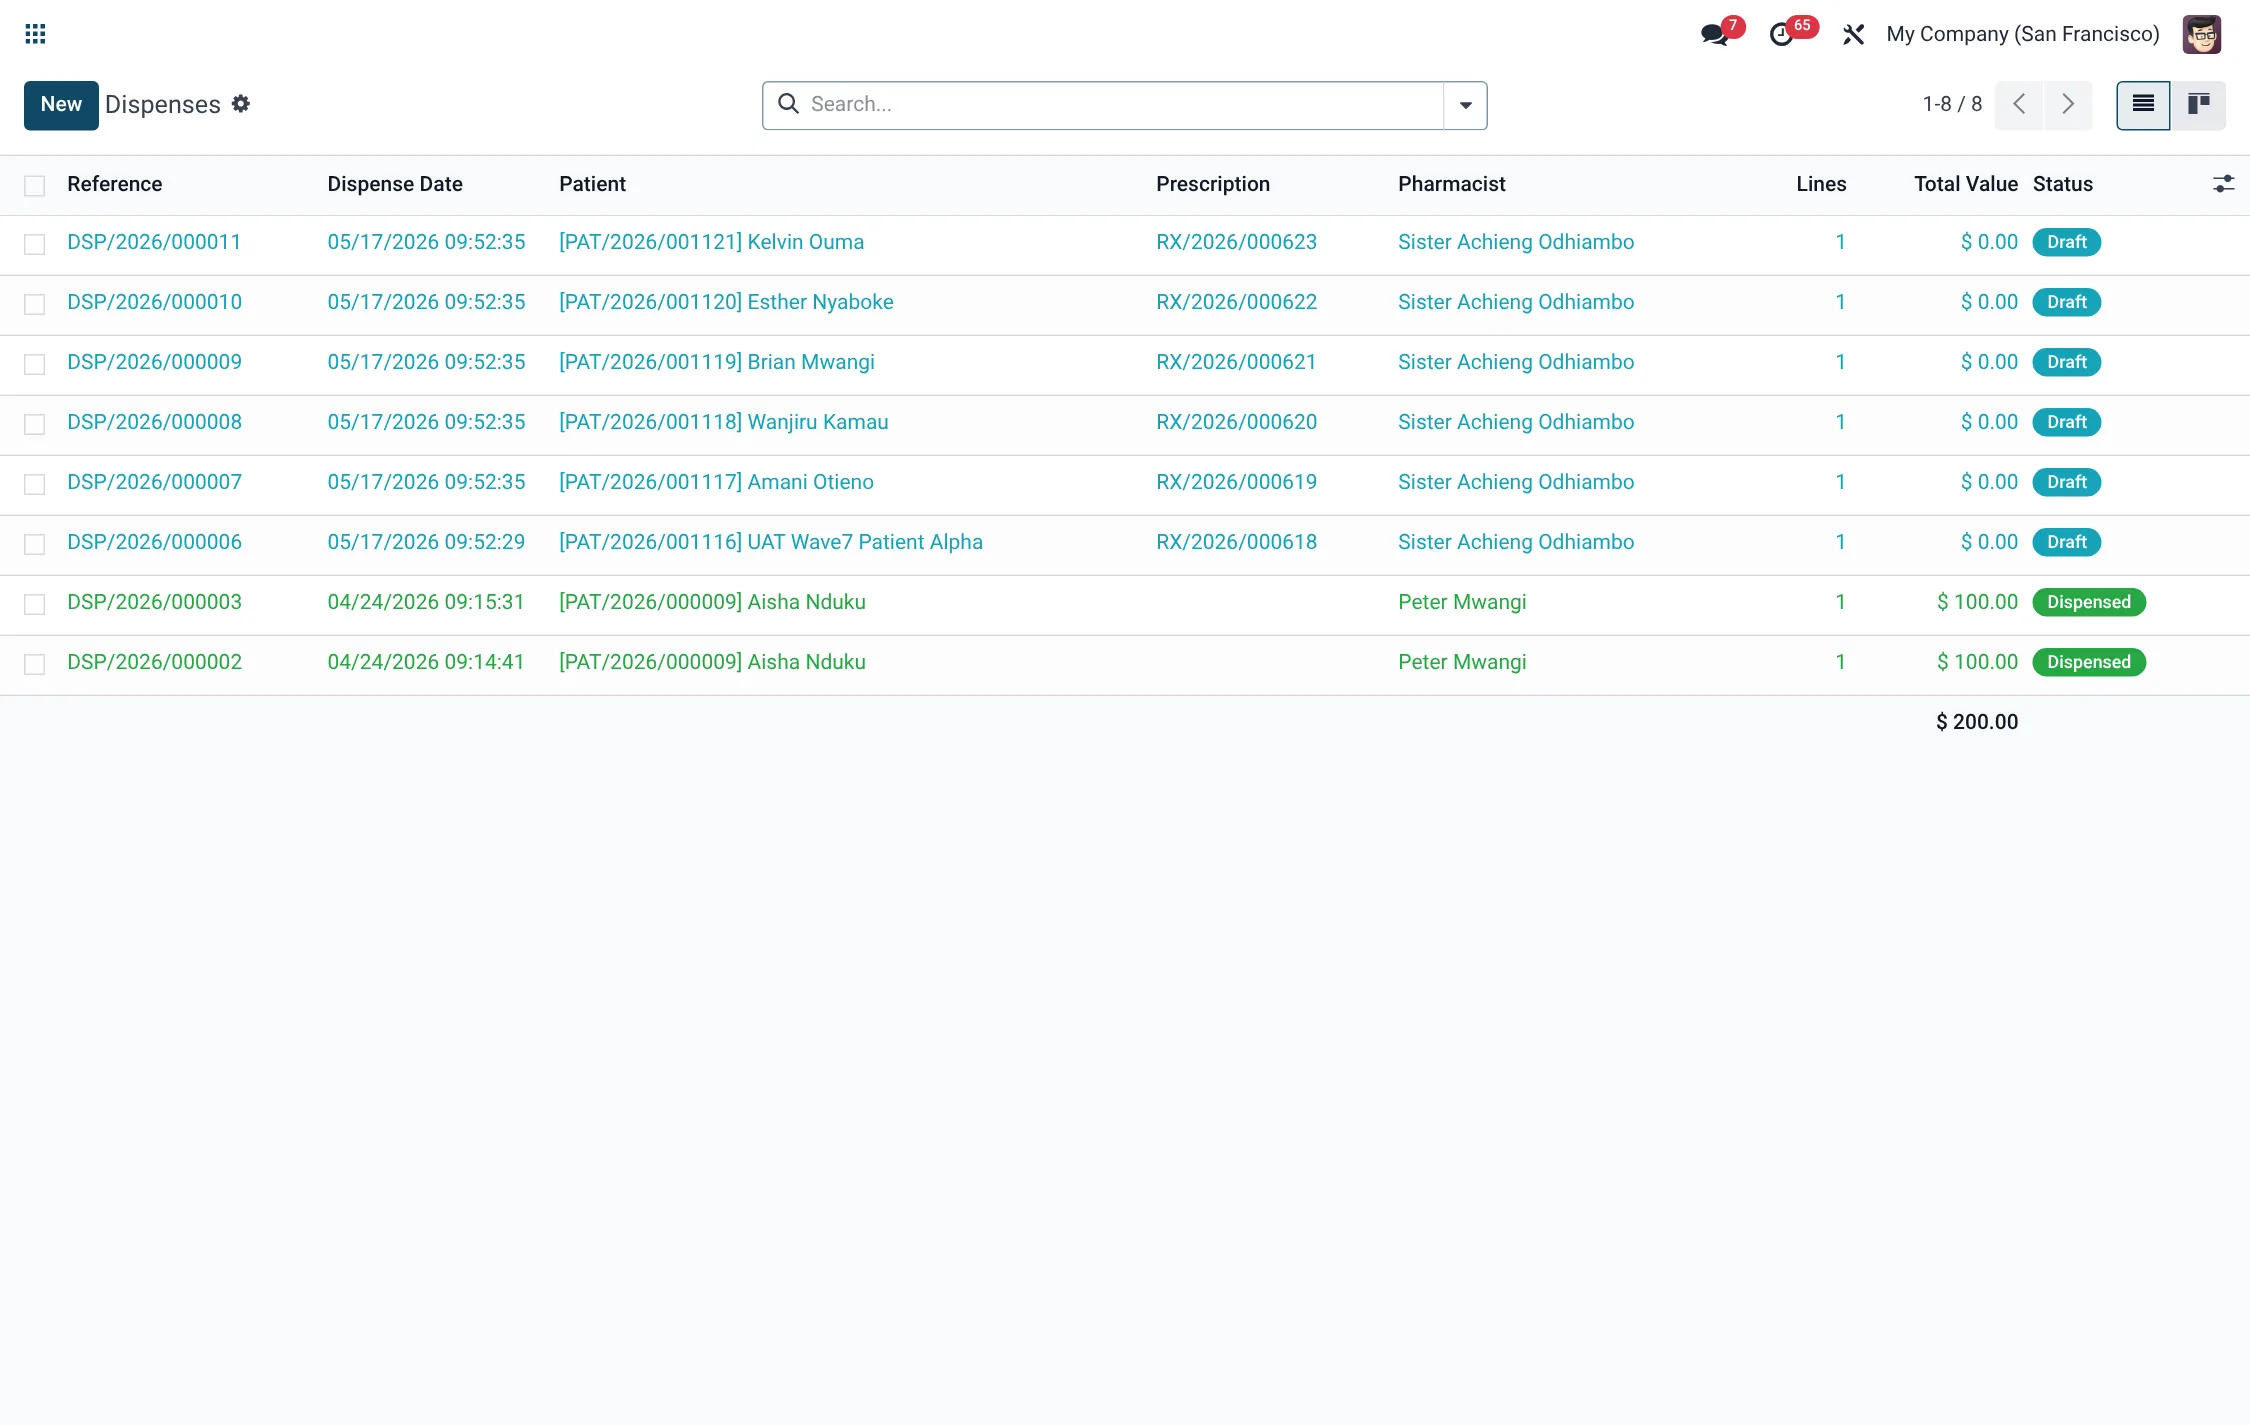
Task: Open optional columns settings icon
Action: pyautogui.click(x=2223, y=184)
